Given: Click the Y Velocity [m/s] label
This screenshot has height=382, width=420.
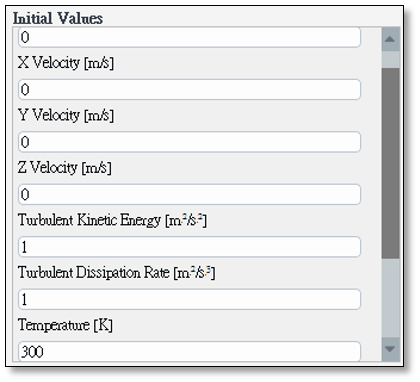Looking at the screenshot, I should 66,115.
